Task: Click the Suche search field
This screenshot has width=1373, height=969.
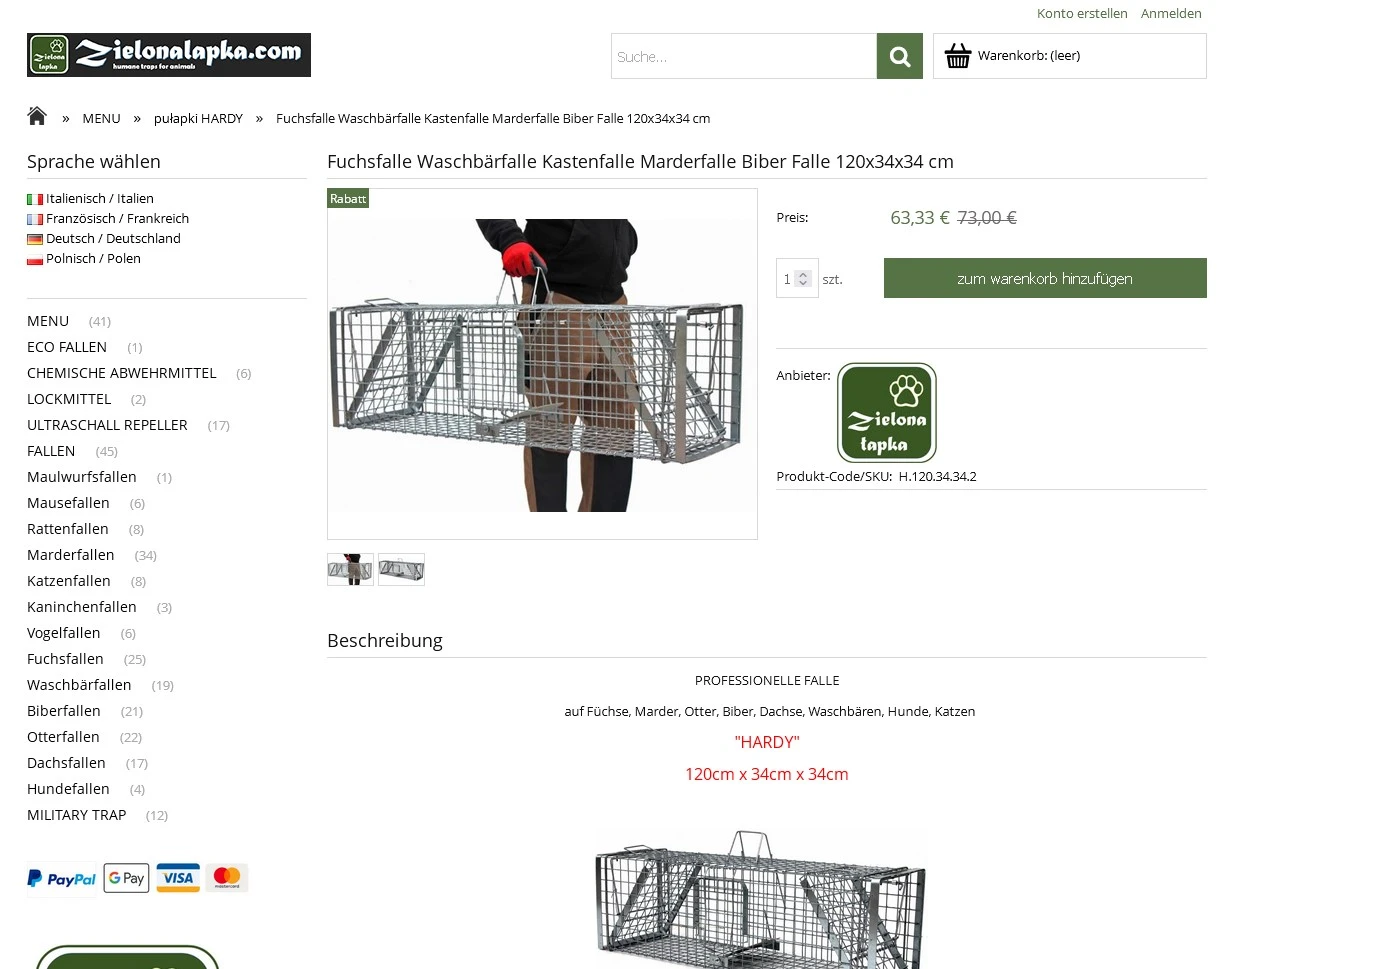Action: (744, 56)
